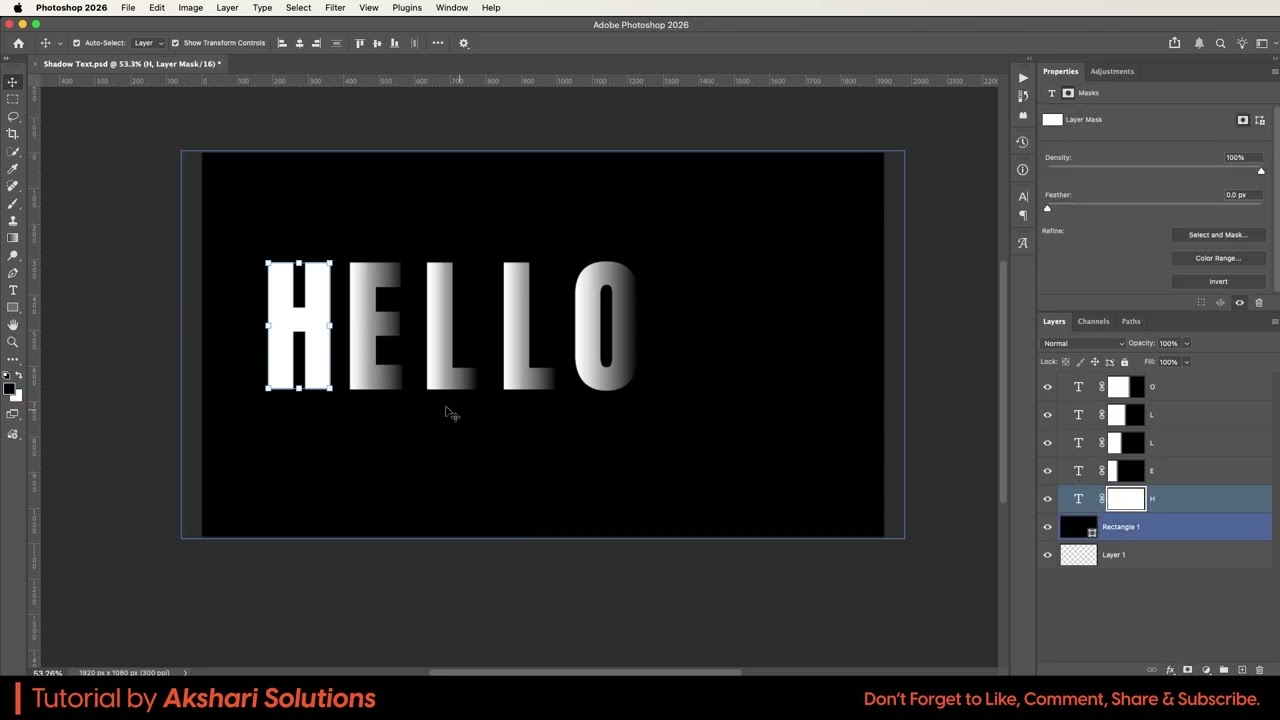Swap foreground and background colors
The image size is (1280, 720).
pyautogui.click(x=19, y=376)
